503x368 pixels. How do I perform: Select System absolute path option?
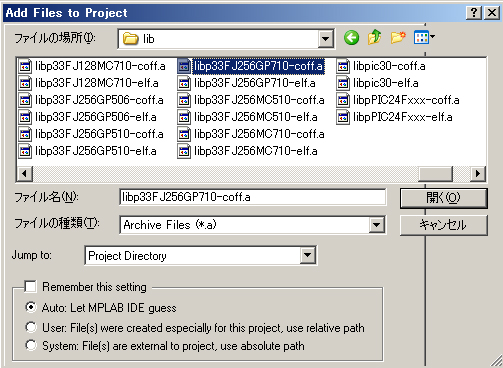coord(31,345)
